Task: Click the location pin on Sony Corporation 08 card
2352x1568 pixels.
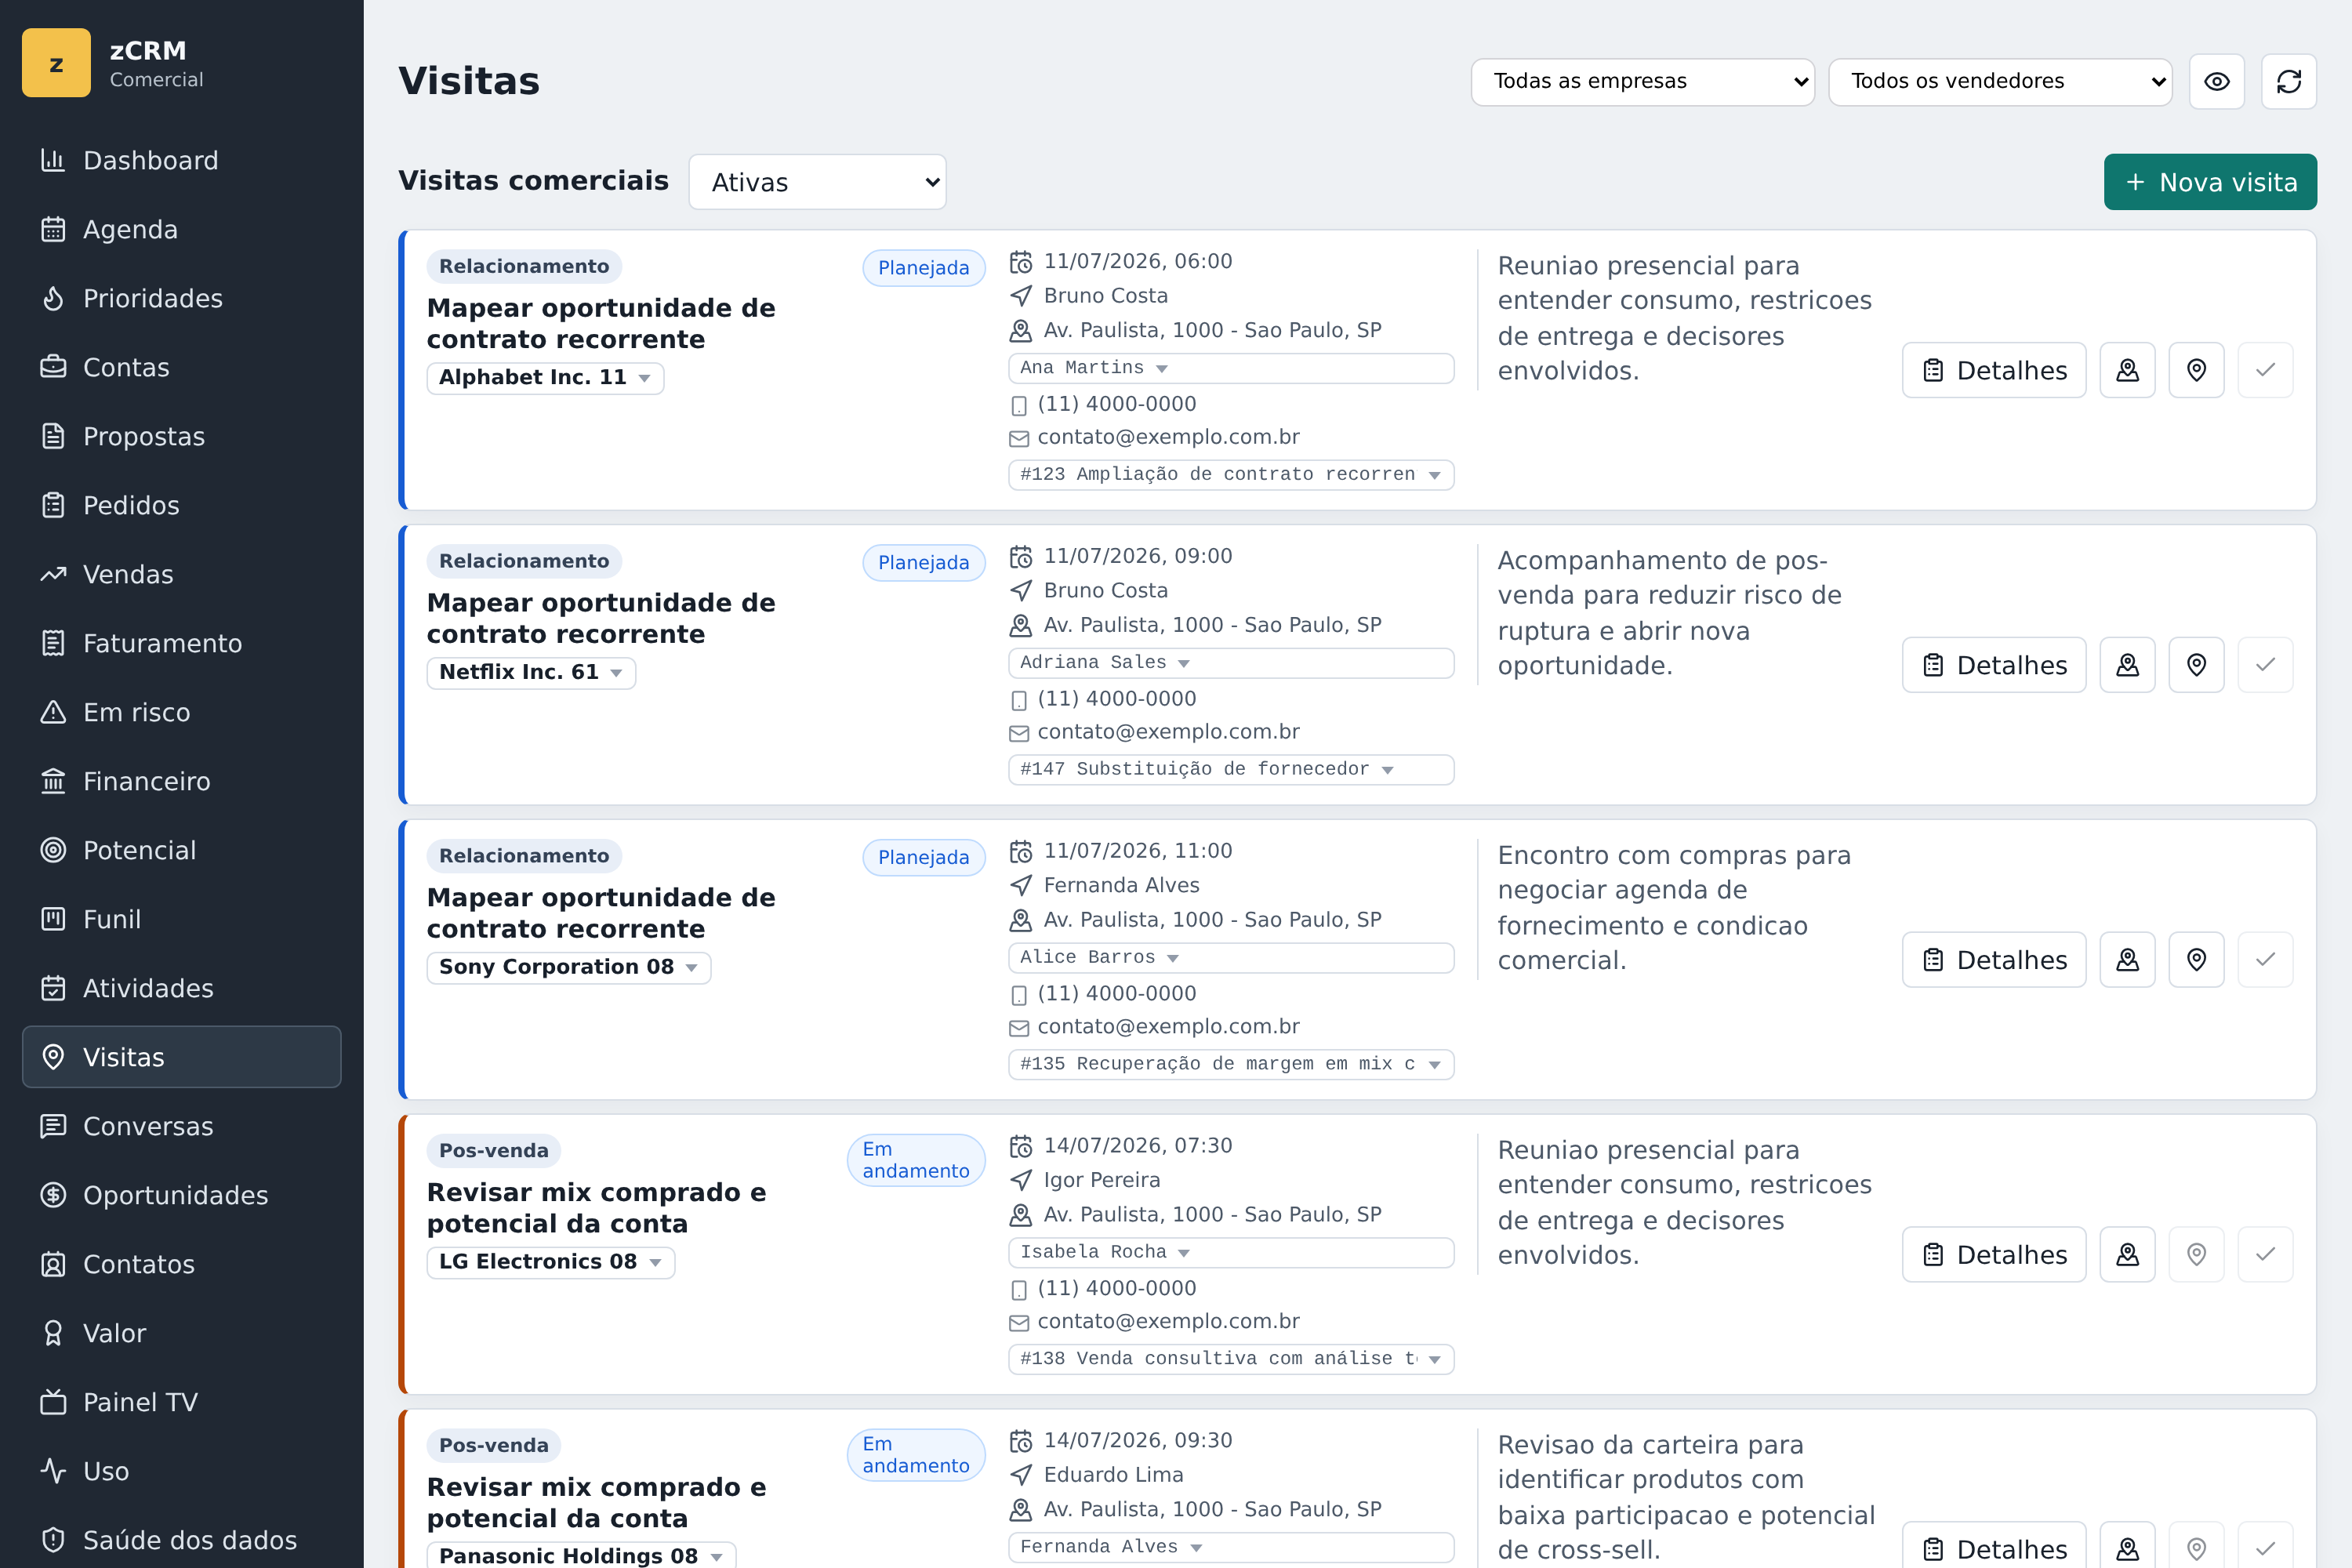Action: (2196, 960)
